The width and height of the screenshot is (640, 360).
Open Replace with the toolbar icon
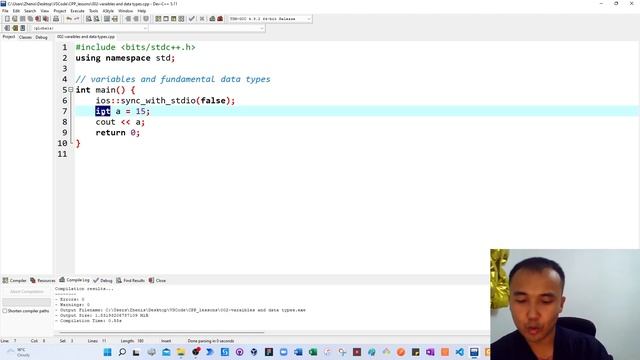pyautogui.click(x=96, y=19)
